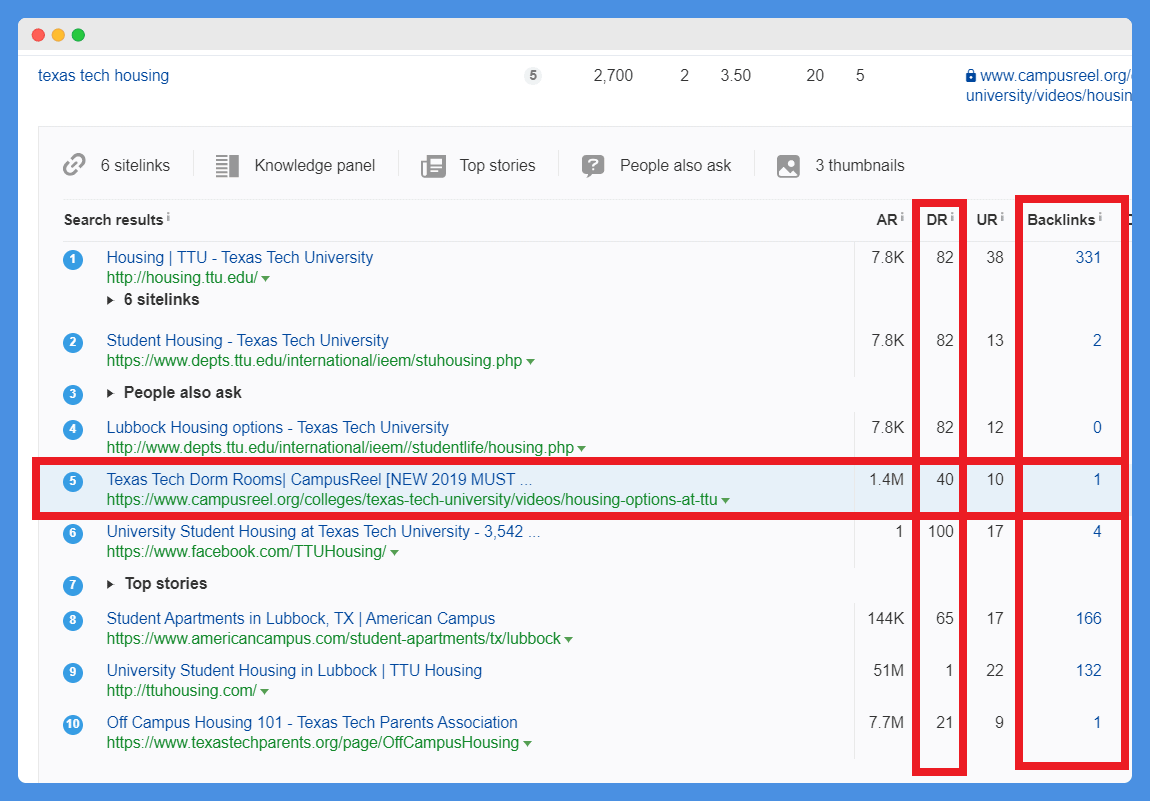Click the info icon next to Backlinks header
1150x801 pixels.
pos(1100,216)
